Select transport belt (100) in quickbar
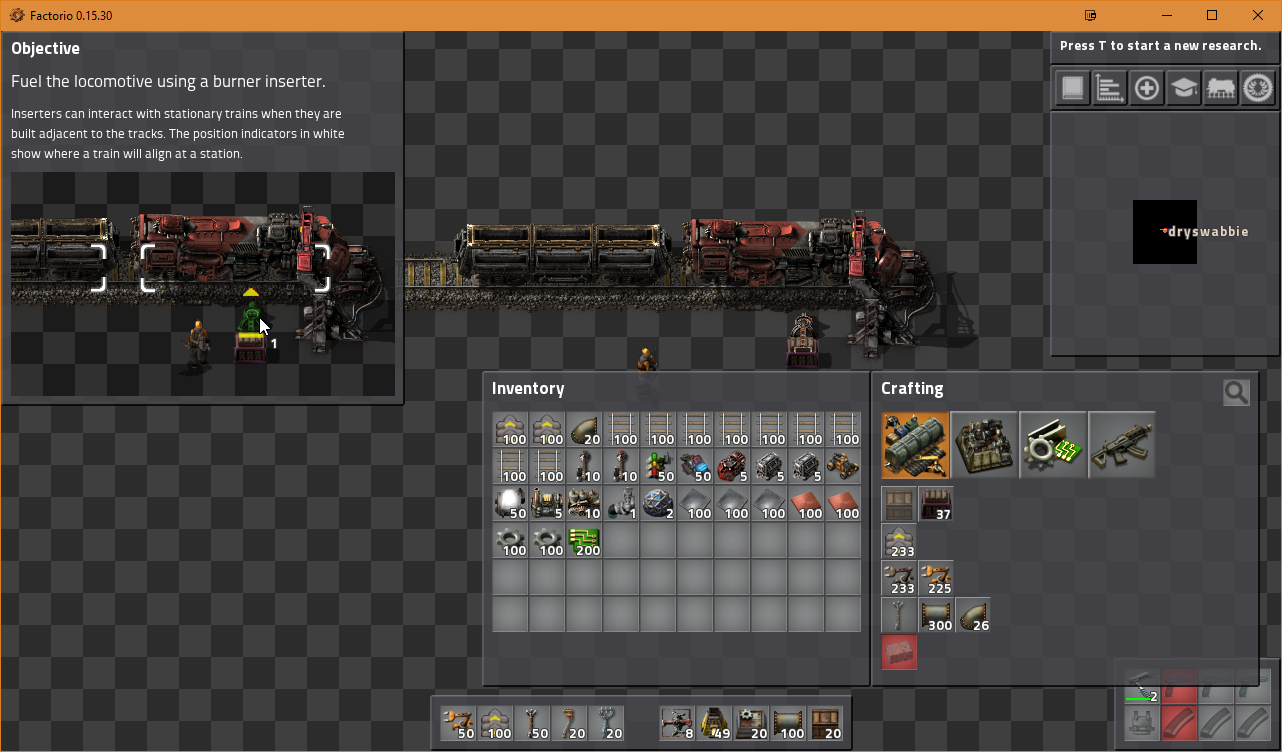 coord(495,723)
